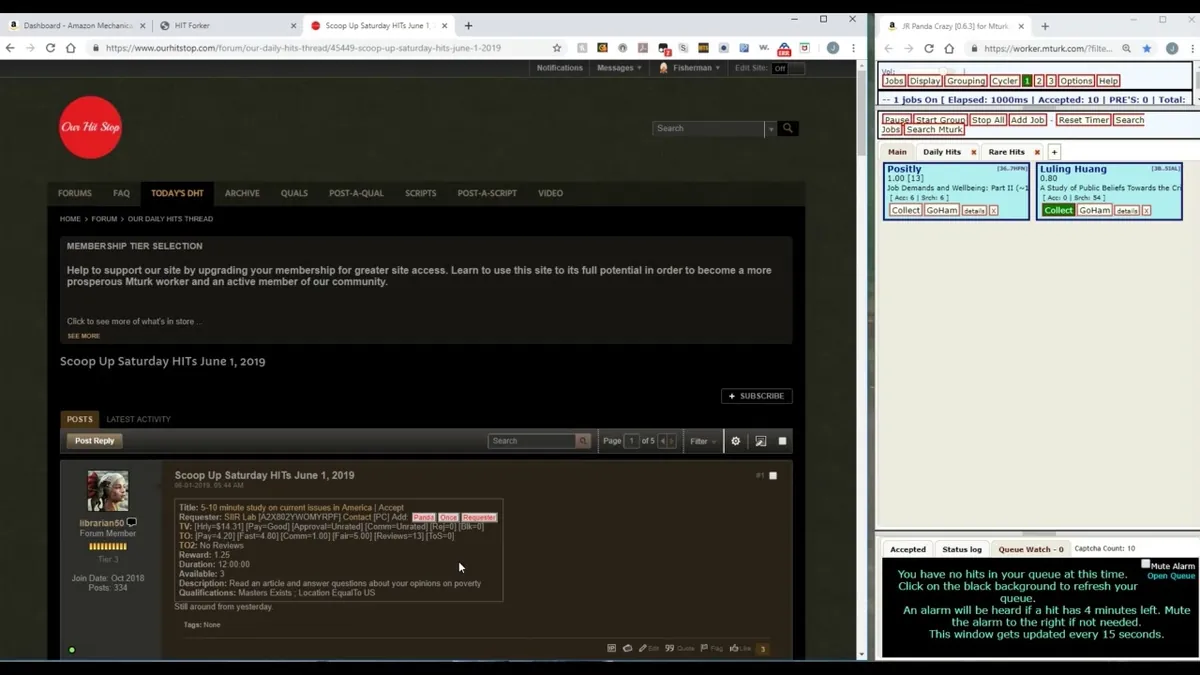Open a new tab in the forum browser
Image resolution: width=1200 pixels, height=675 pixels.
coord(468,26)
